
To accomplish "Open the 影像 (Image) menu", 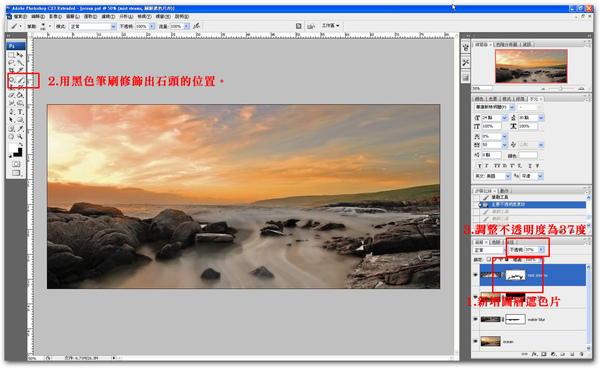I will click(55, 16).
